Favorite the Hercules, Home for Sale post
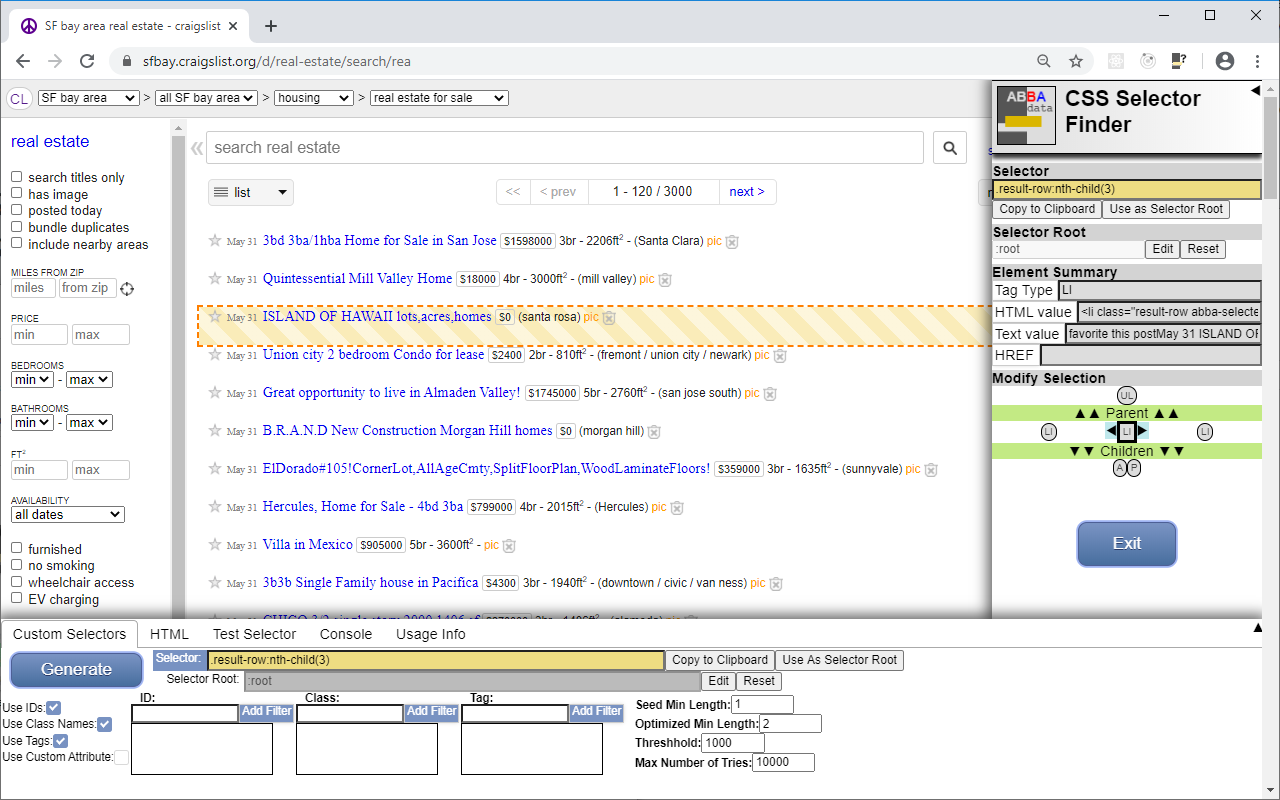The image size is (1280, 800). pyautogui.click(x=214, y=507)
